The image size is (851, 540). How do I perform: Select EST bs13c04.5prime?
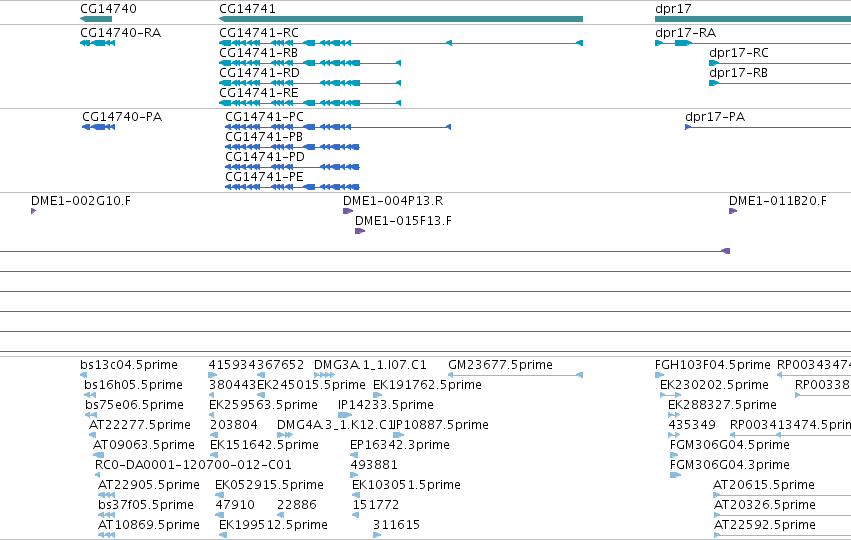[x=129, y=365]
